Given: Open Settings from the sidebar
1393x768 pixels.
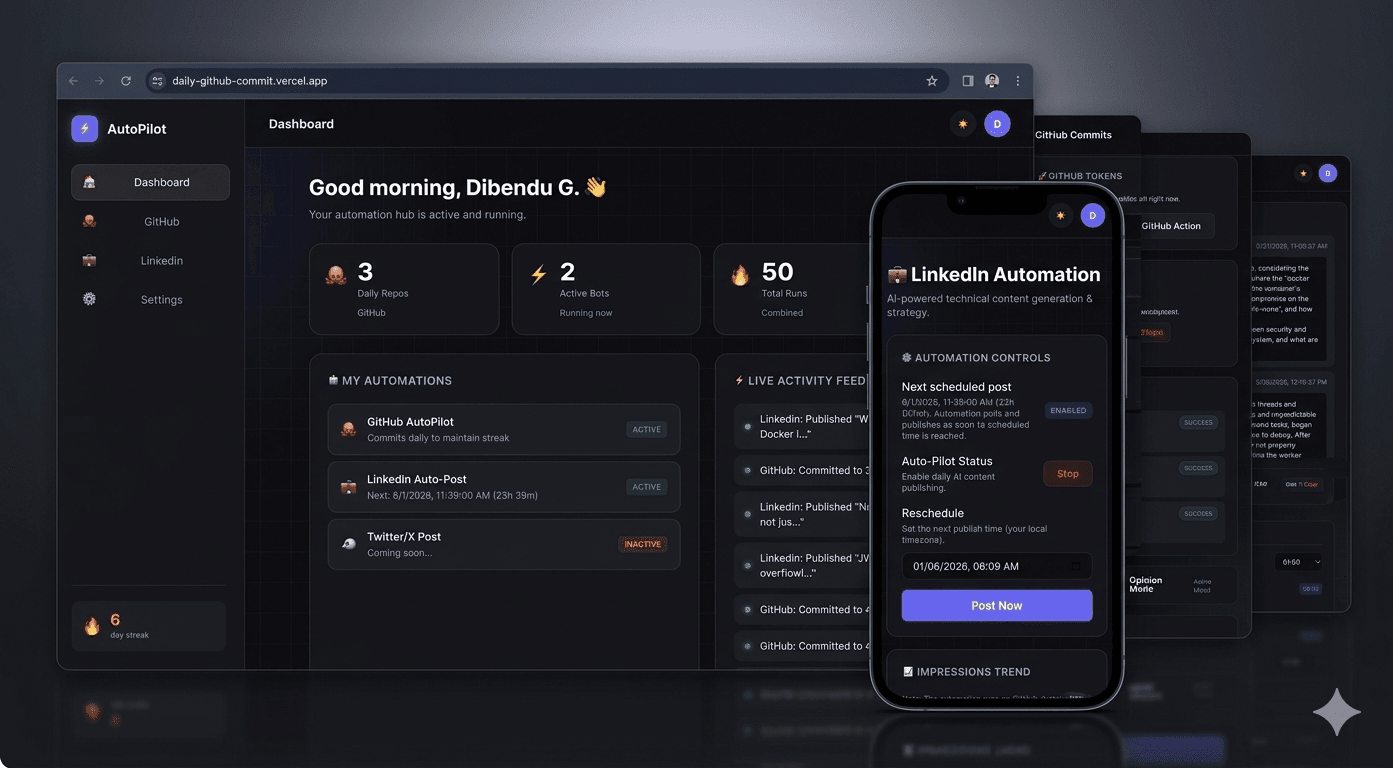Looking at the screenshot, I should click(x=150, y=299).
